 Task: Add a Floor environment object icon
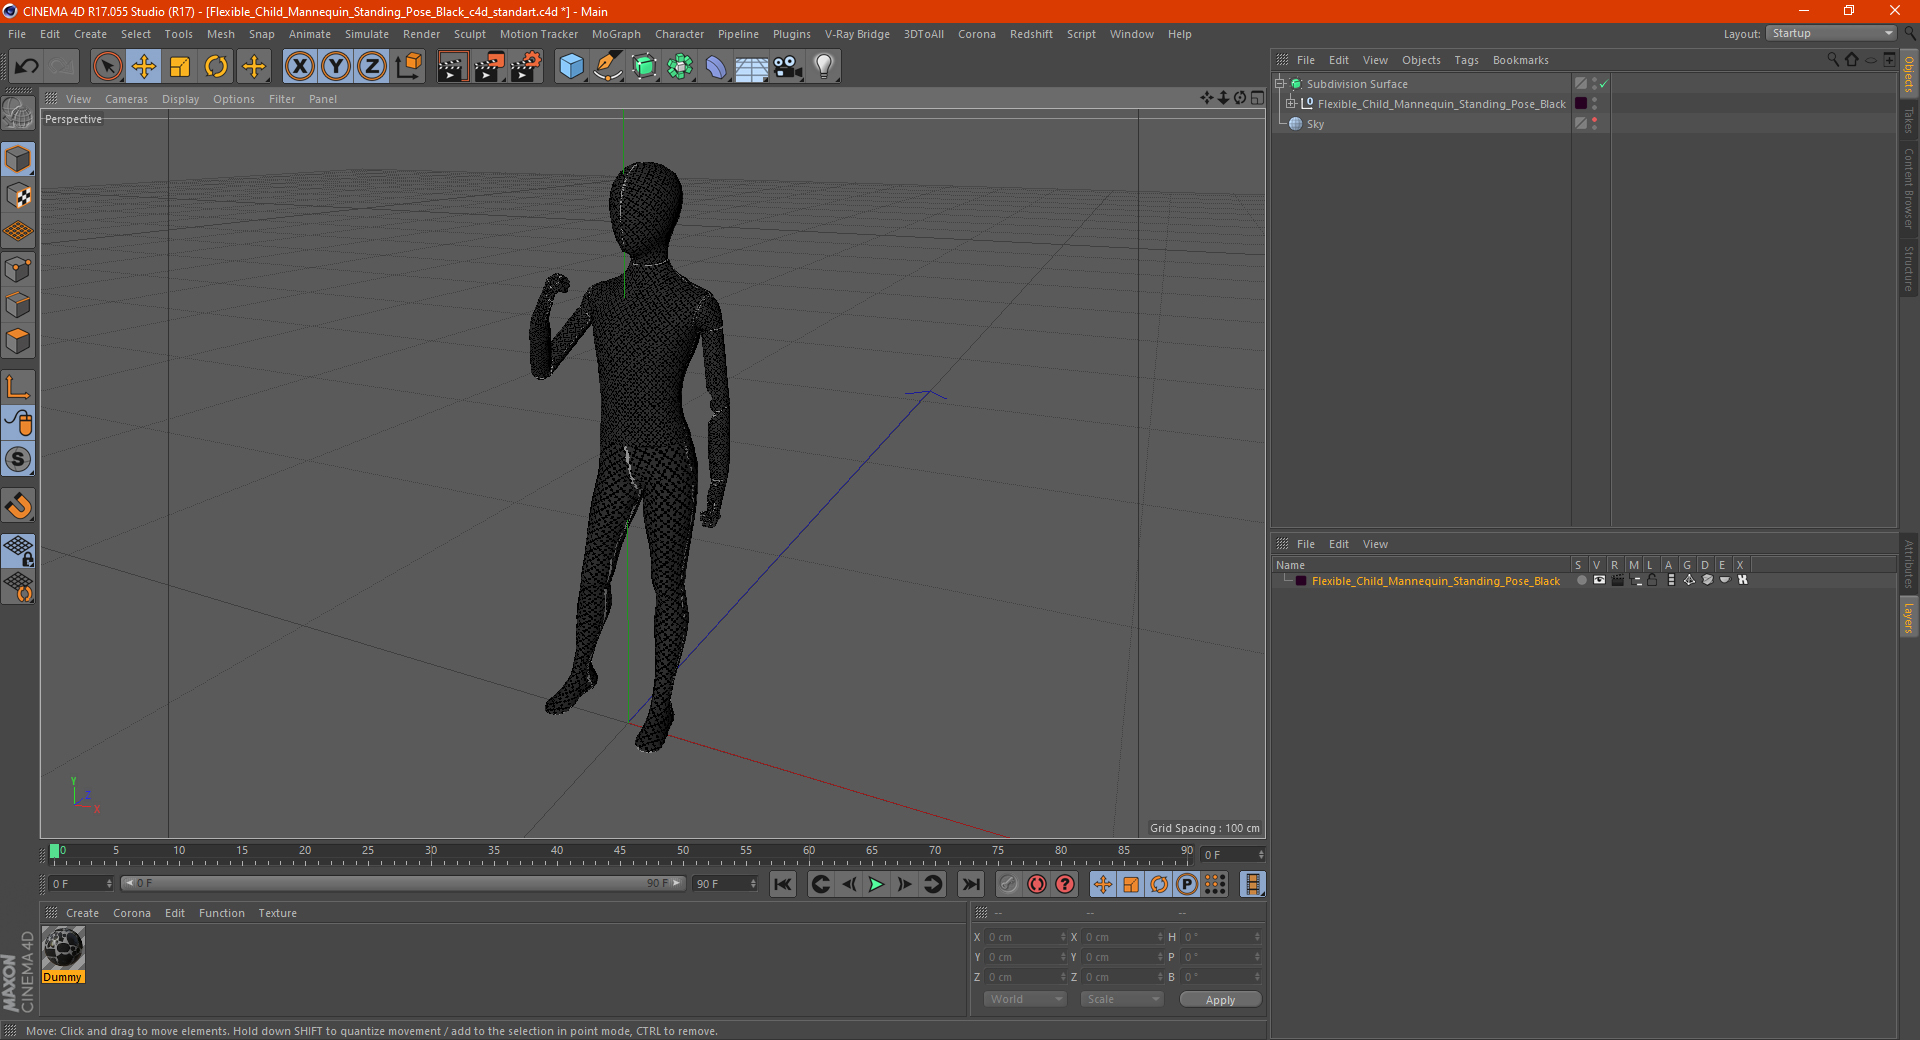coord(752,67)
